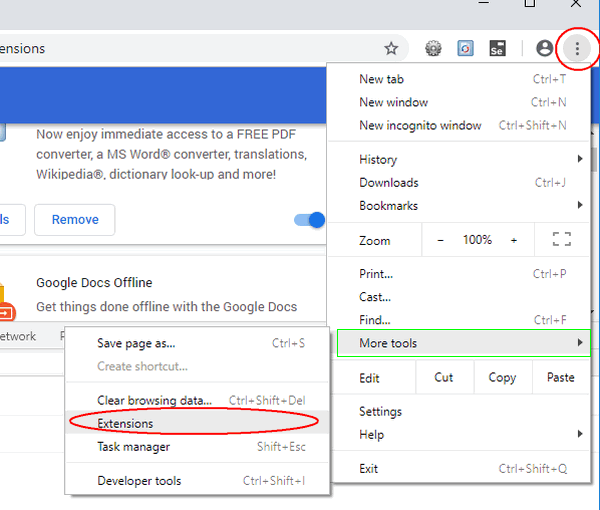Open Extensions from More tools submenu

[197, 423]
